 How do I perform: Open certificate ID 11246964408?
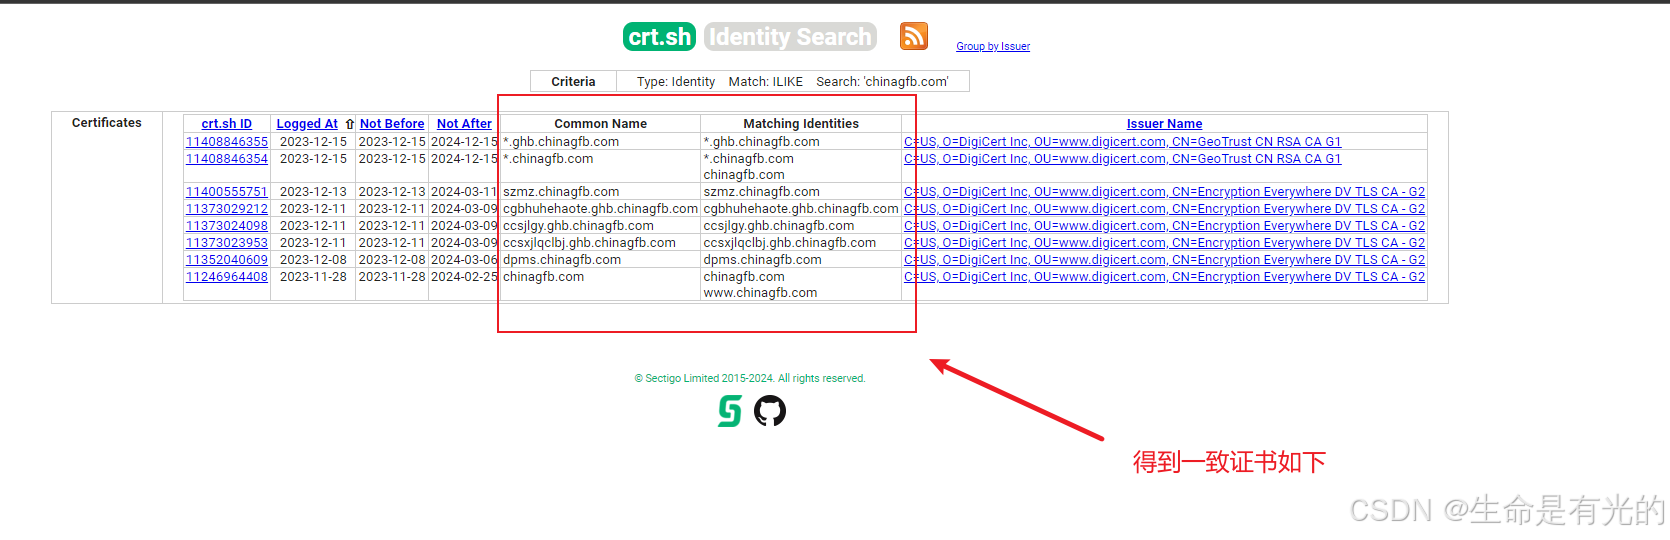point(227,277)
